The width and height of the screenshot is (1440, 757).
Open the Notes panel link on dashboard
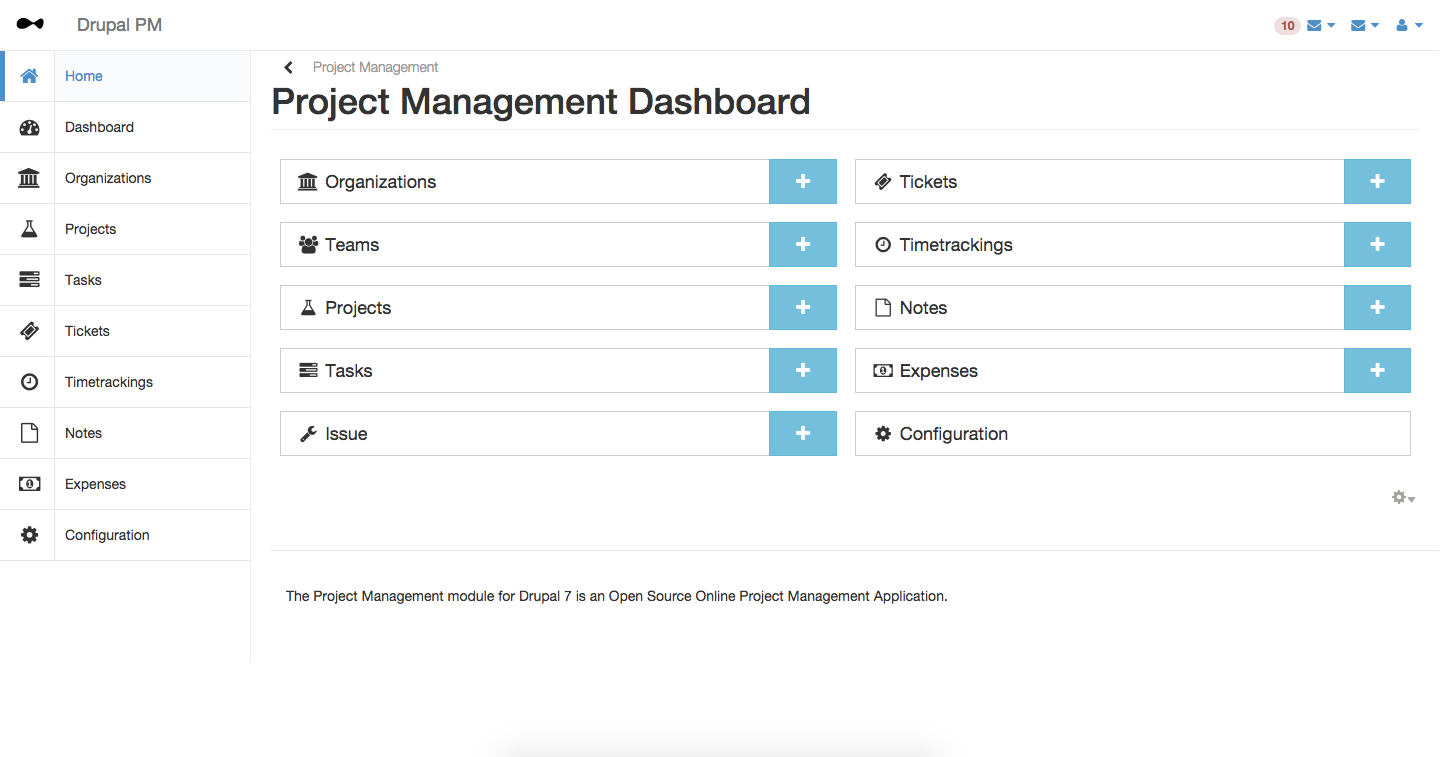pyautogui.click(x=923, y=308)
